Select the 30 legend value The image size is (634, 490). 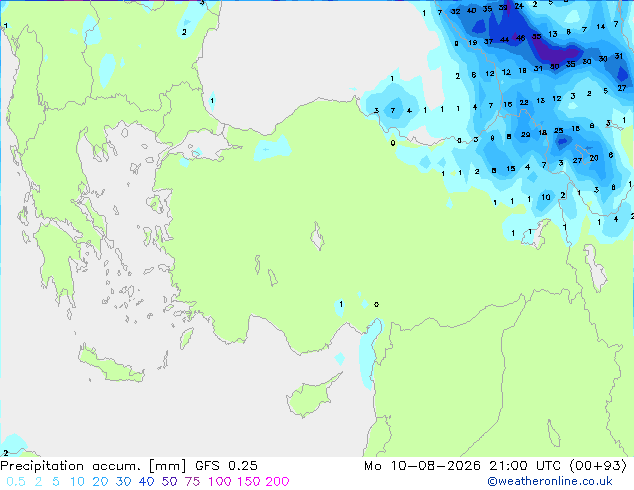coord(123,482)
